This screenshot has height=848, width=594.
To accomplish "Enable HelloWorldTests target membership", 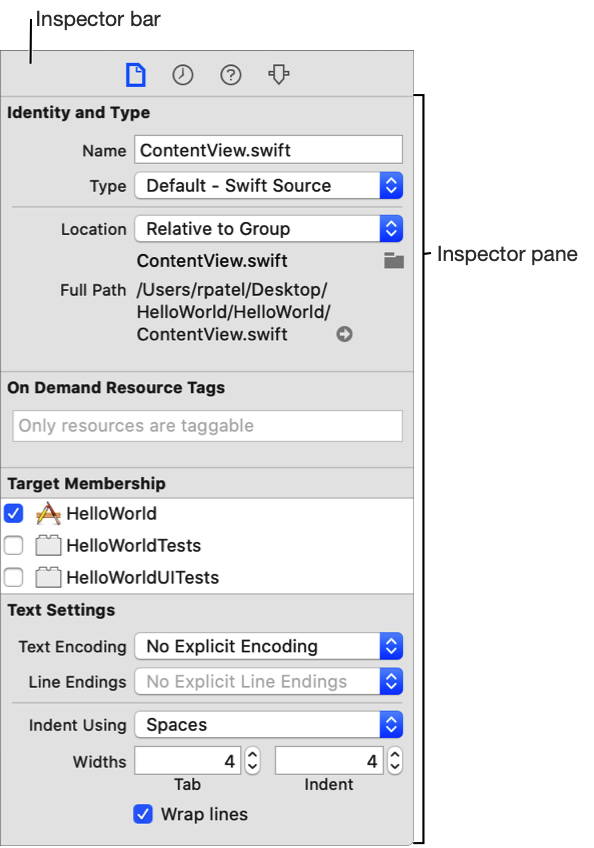I will [x=14, y=545].
